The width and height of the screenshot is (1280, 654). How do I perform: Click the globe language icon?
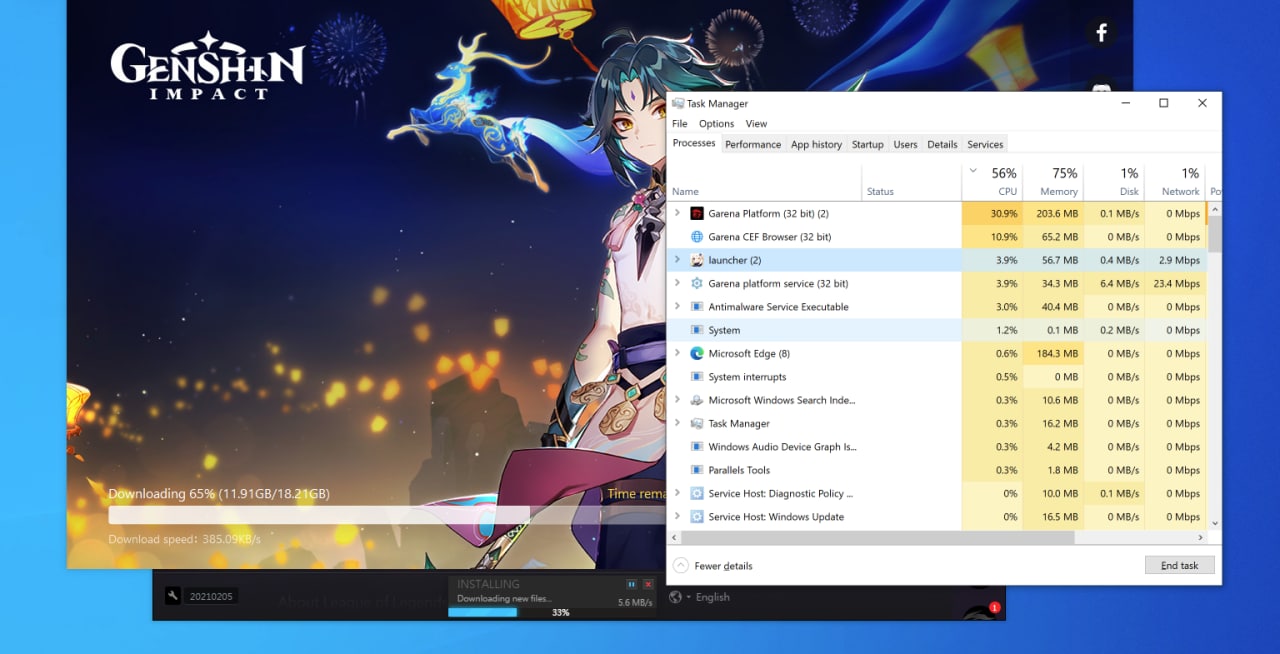(675, 597)
